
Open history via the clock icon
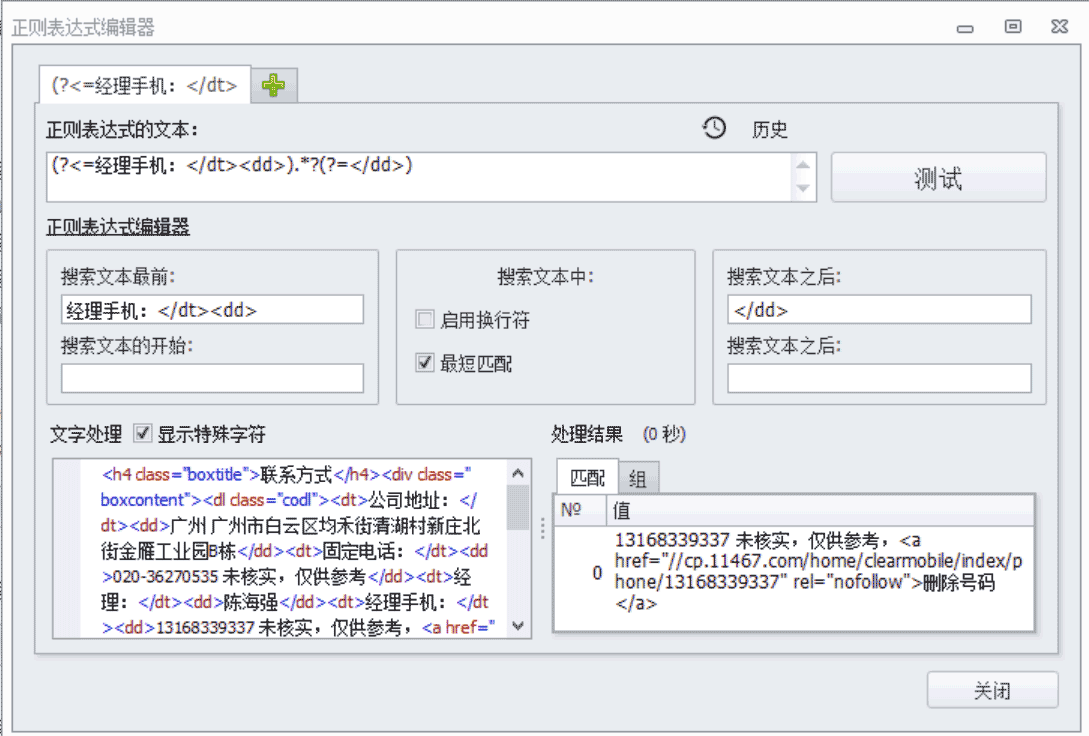[714, 128]
